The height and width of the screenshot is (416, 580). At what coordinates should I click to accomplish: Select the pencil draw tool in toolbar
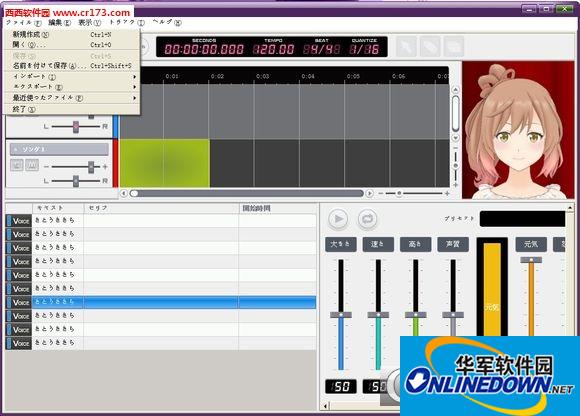(430, 47)
